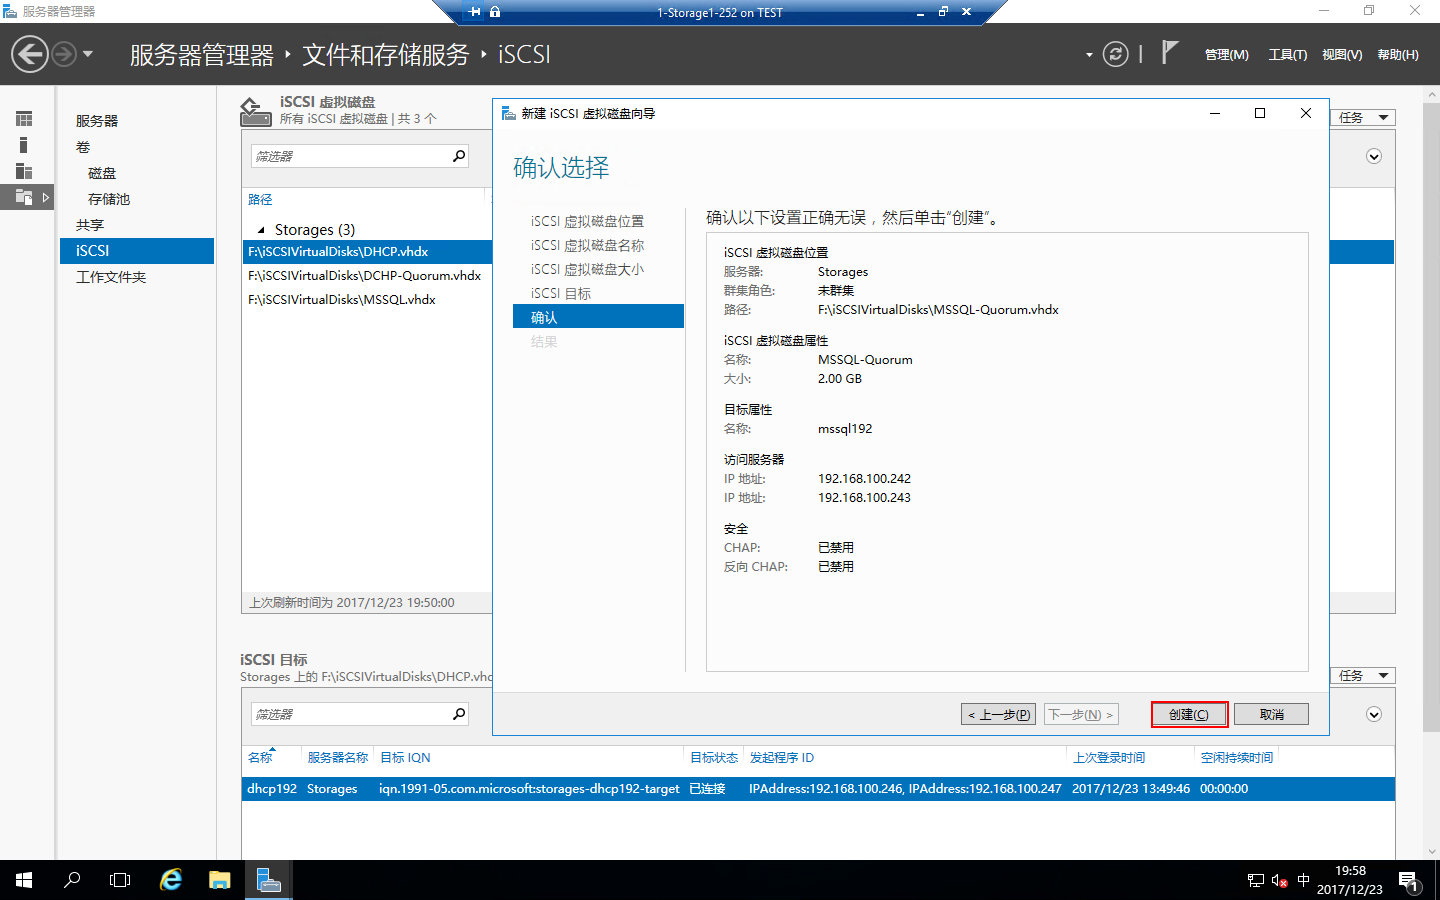Click the back navigation arrow in Server Manager
Viewport: 1440px width, 900px height.
30,54
